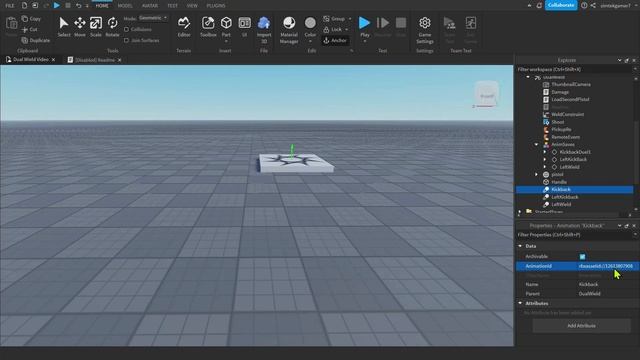Click the Import 3D icon
The image size is (640, 360).
click(264, 23)
